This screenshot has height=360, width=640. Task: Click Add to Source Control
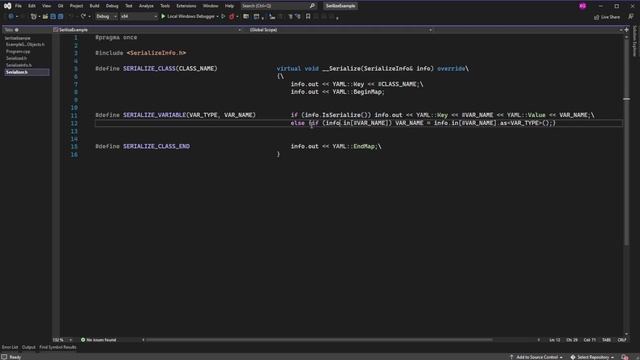click(x=536, y=357)
